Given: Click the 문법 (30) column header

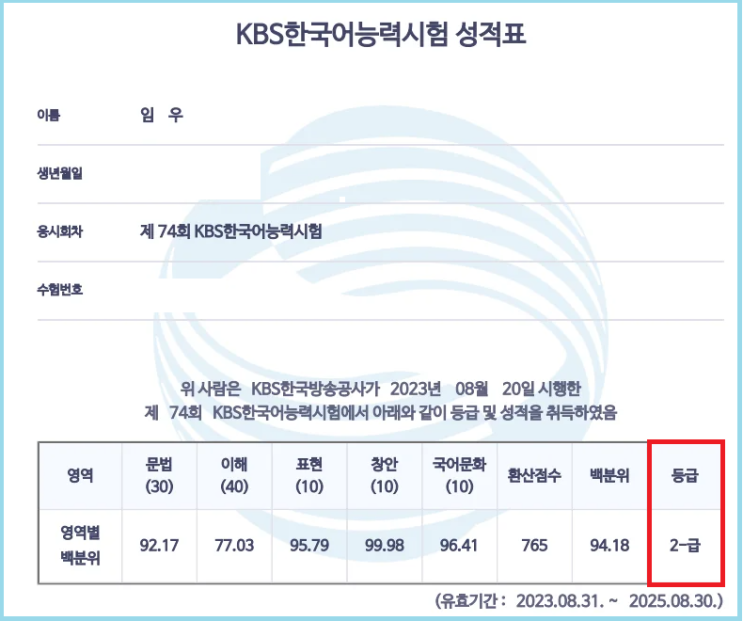Looking at the screenshot, I should coord(159,476).
